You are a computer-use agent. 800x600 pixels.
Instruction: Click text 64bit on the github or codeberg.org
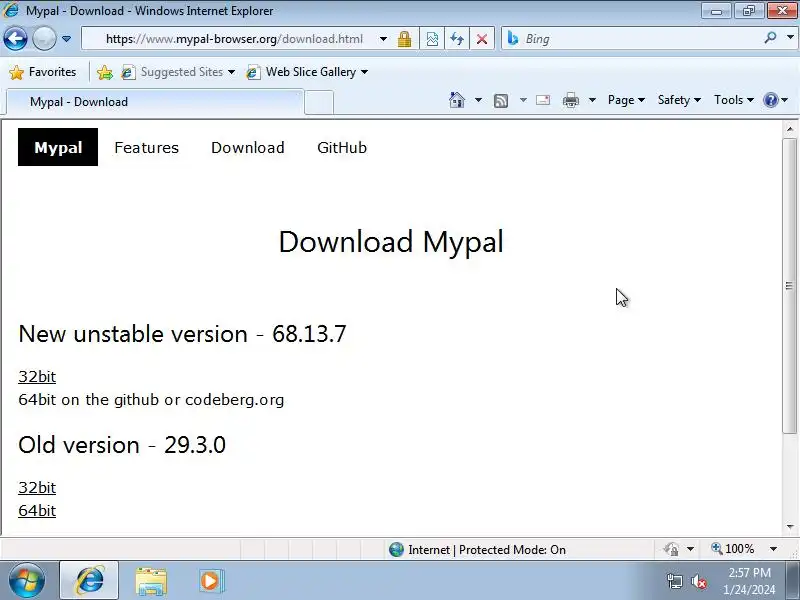(x=151, y=399)
